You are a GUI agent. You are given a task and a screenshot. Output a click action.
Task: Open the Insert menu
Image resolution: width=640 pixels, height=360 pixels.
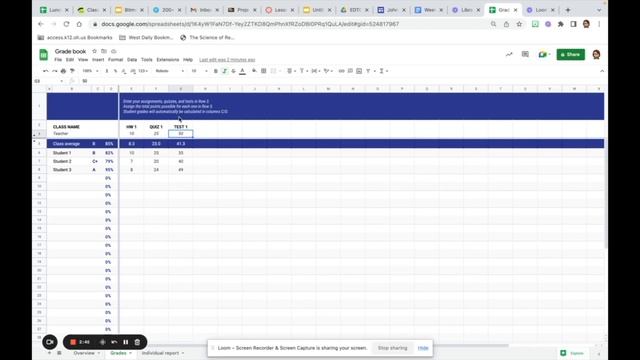coord(98,60)
